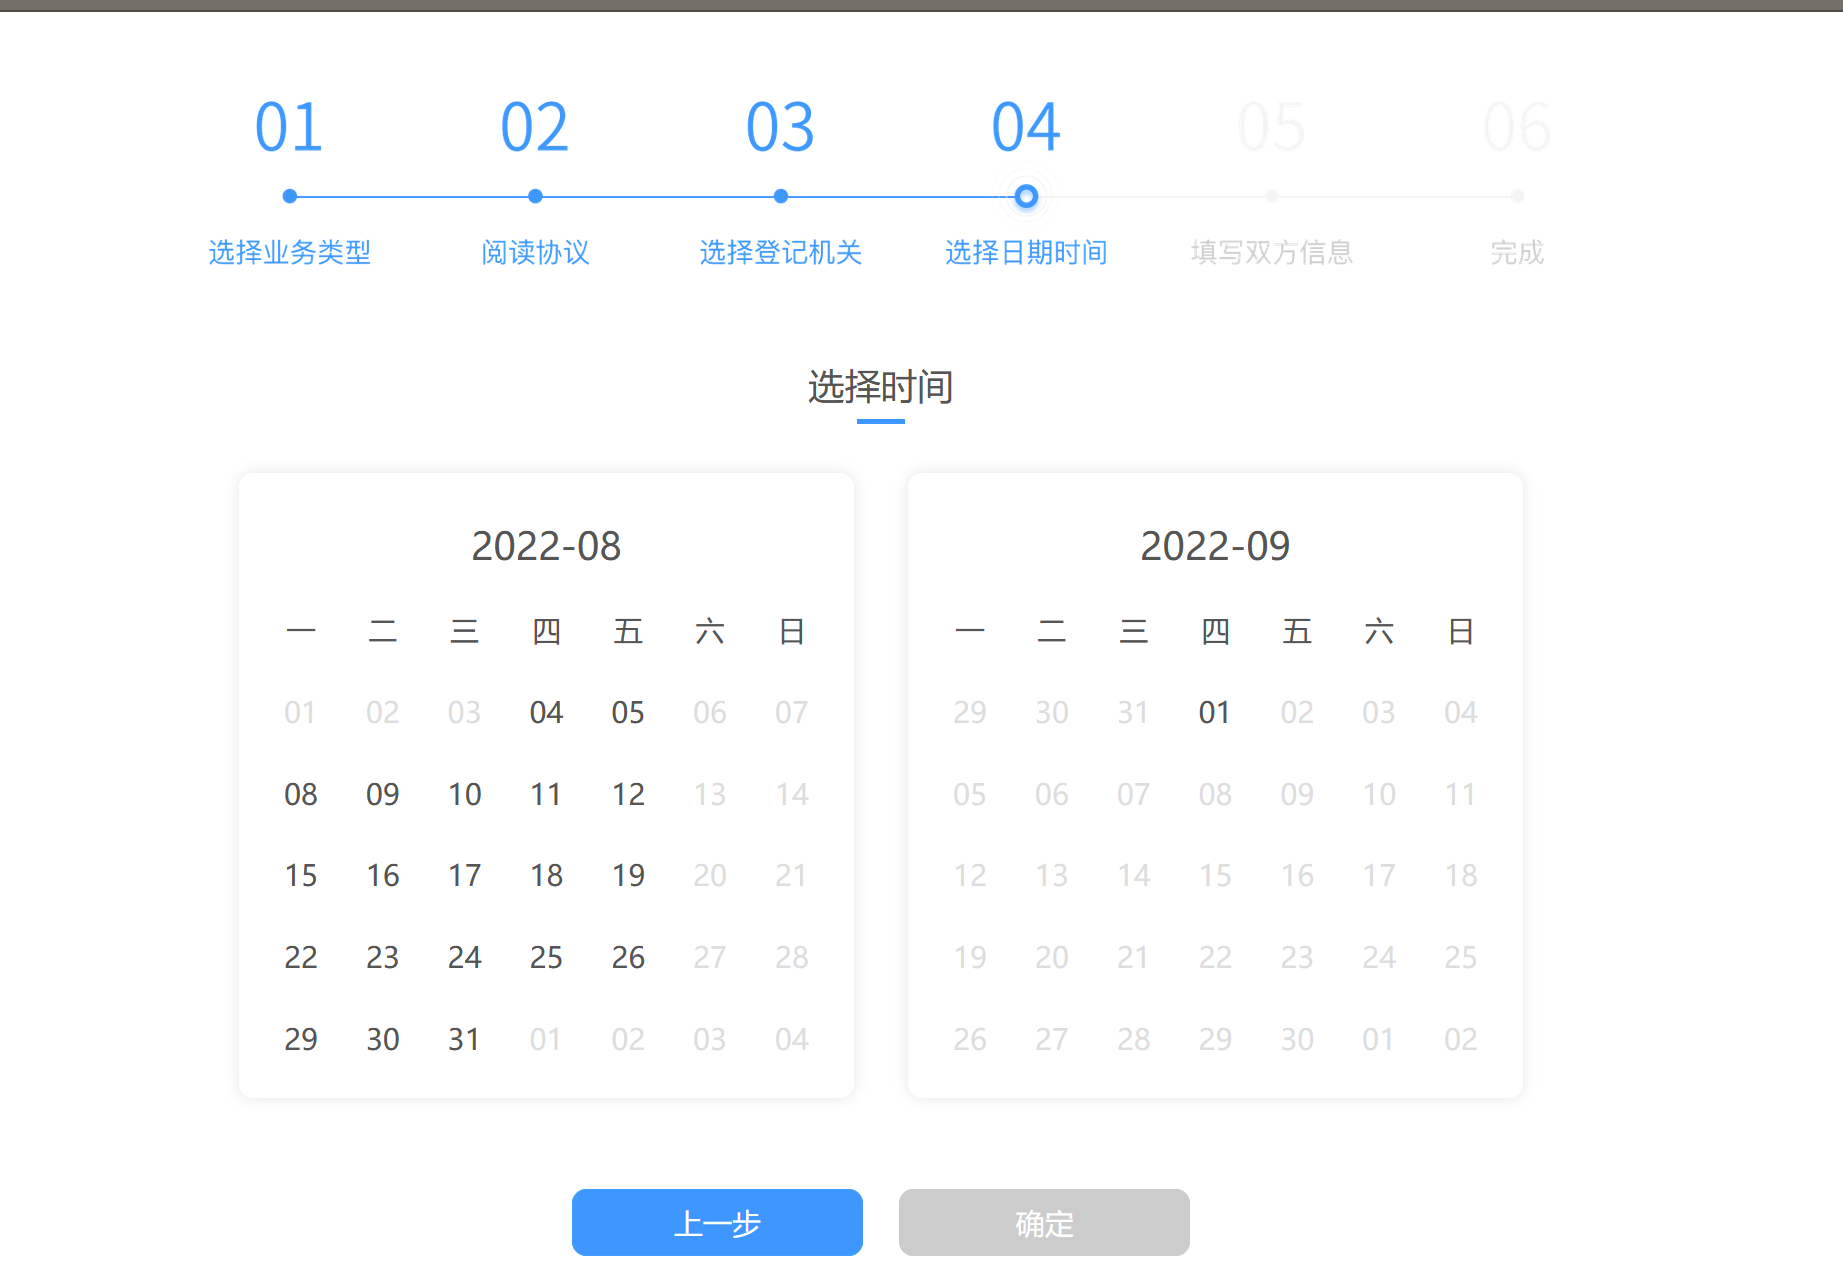Pick date 12 in the 2022-08 calendar
Viewport: 1843px width, 1286px height.
point(628,794)
